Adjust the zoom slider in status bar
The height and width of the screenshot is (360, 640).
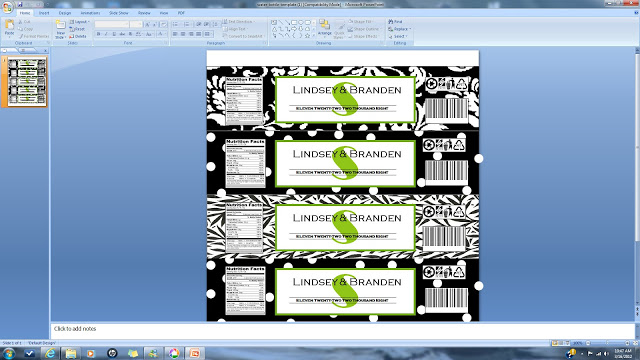pyautogui.click(x=608, y=343)
